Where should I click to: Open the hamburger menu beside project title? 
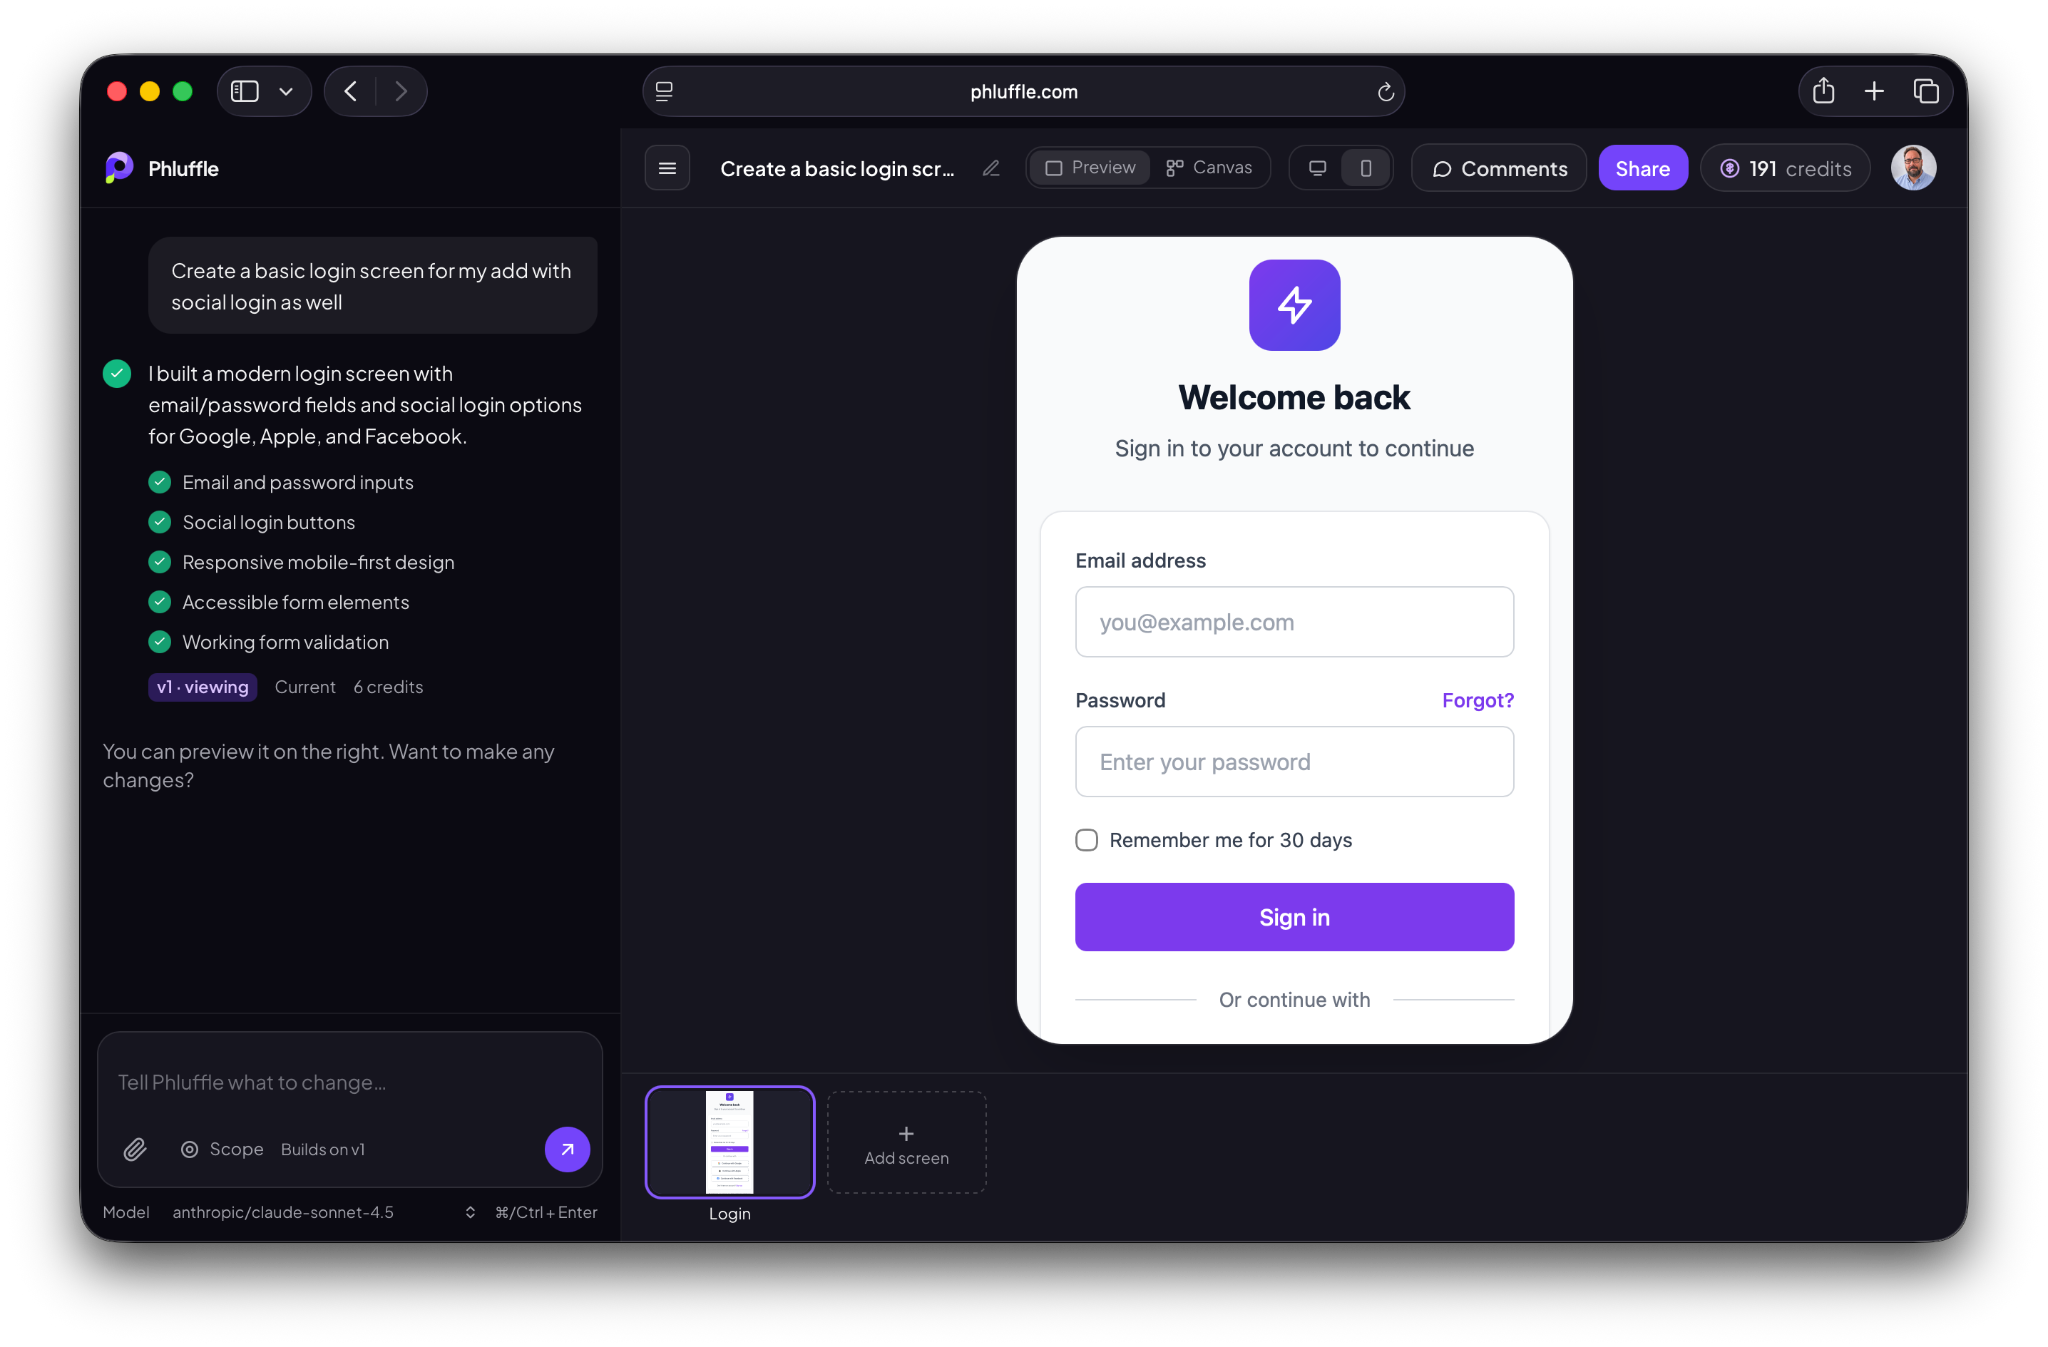[x=667, y=168]
